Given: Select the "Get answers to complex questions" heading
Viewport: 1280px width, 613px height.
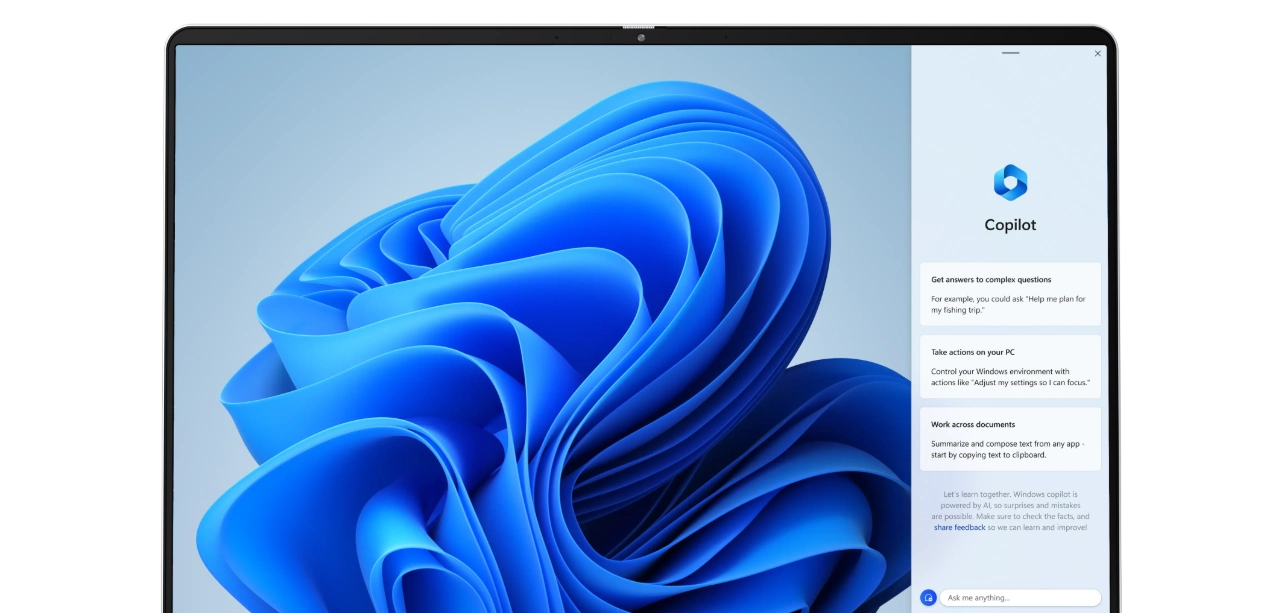Looking at the screenshot, I should click(991, 280).
